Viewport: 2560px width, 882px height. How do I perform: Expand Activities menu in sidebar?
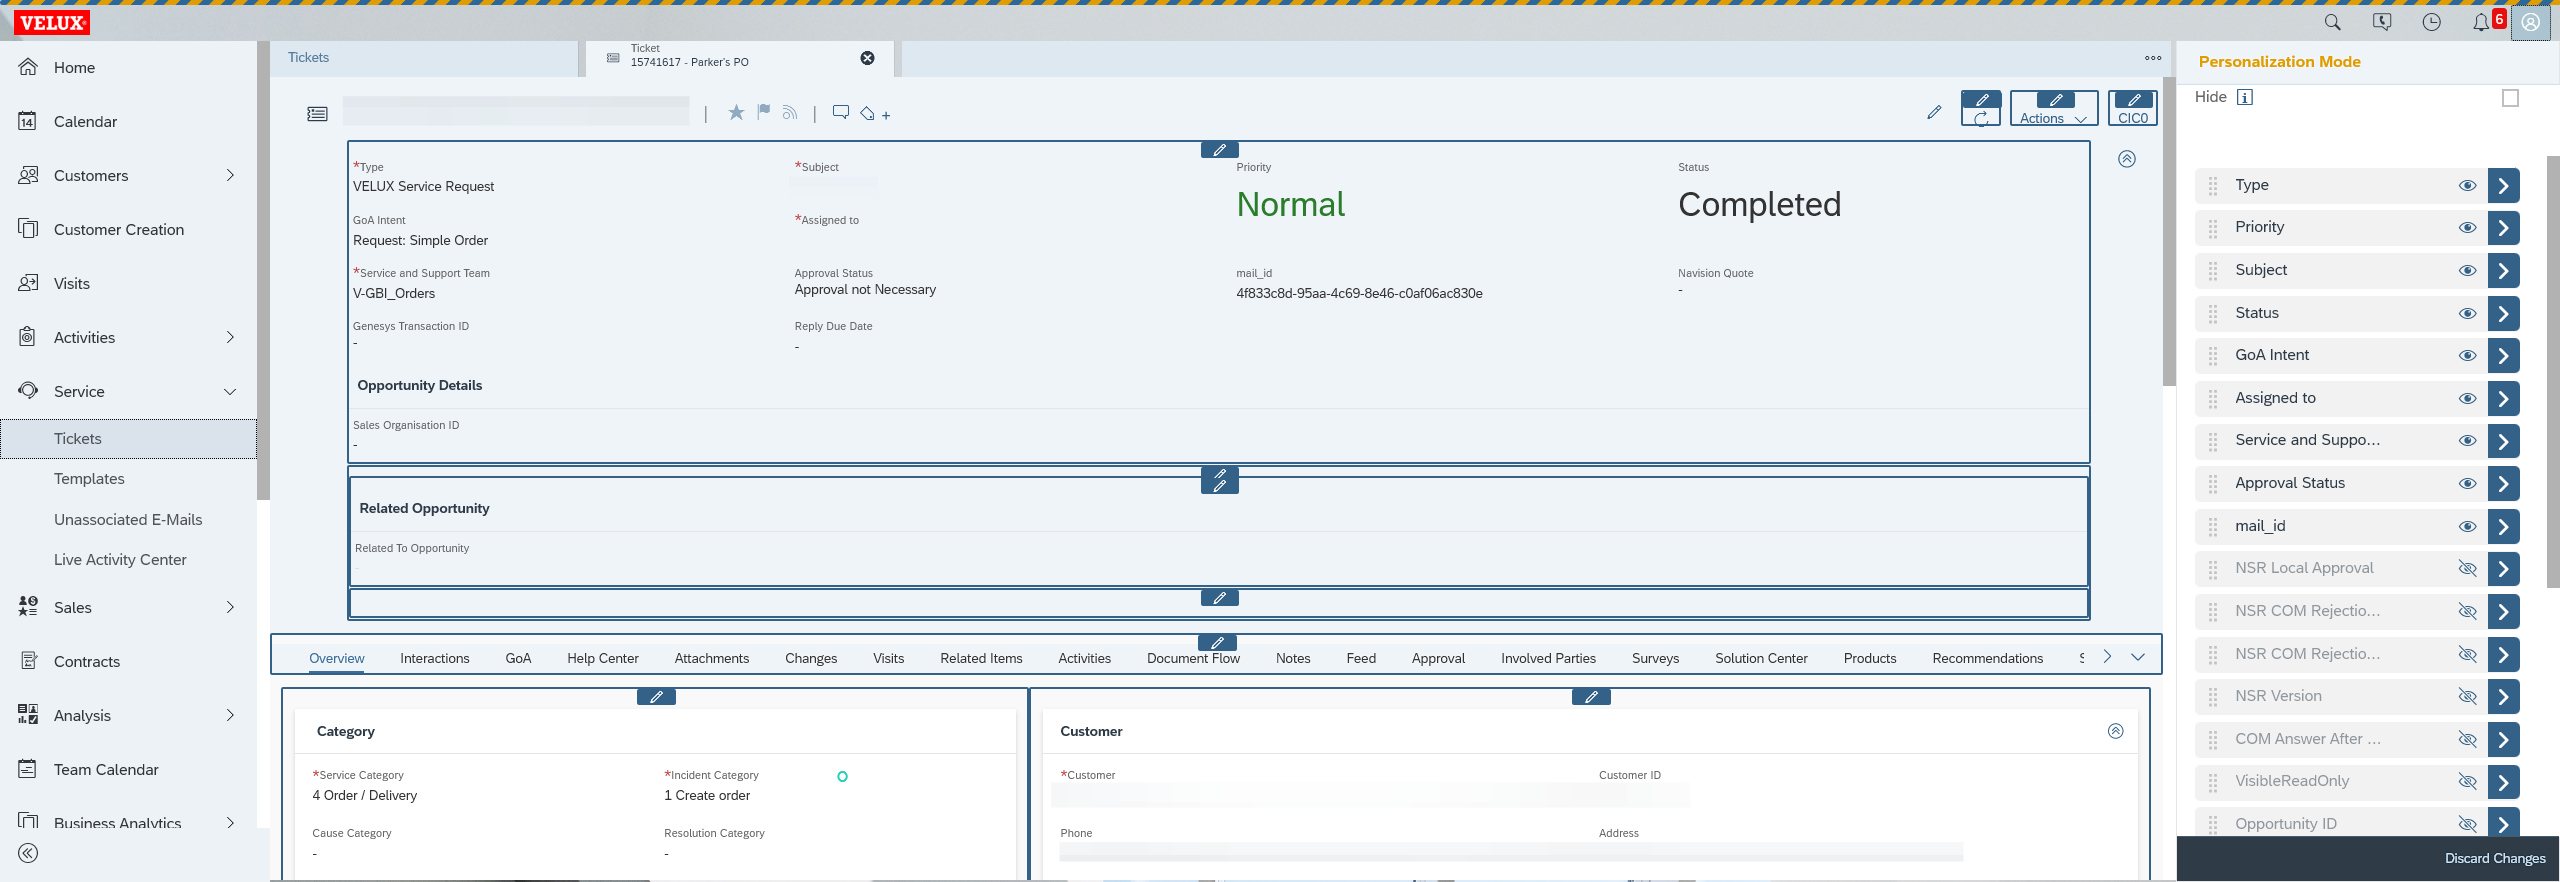(x=230, y=337)
